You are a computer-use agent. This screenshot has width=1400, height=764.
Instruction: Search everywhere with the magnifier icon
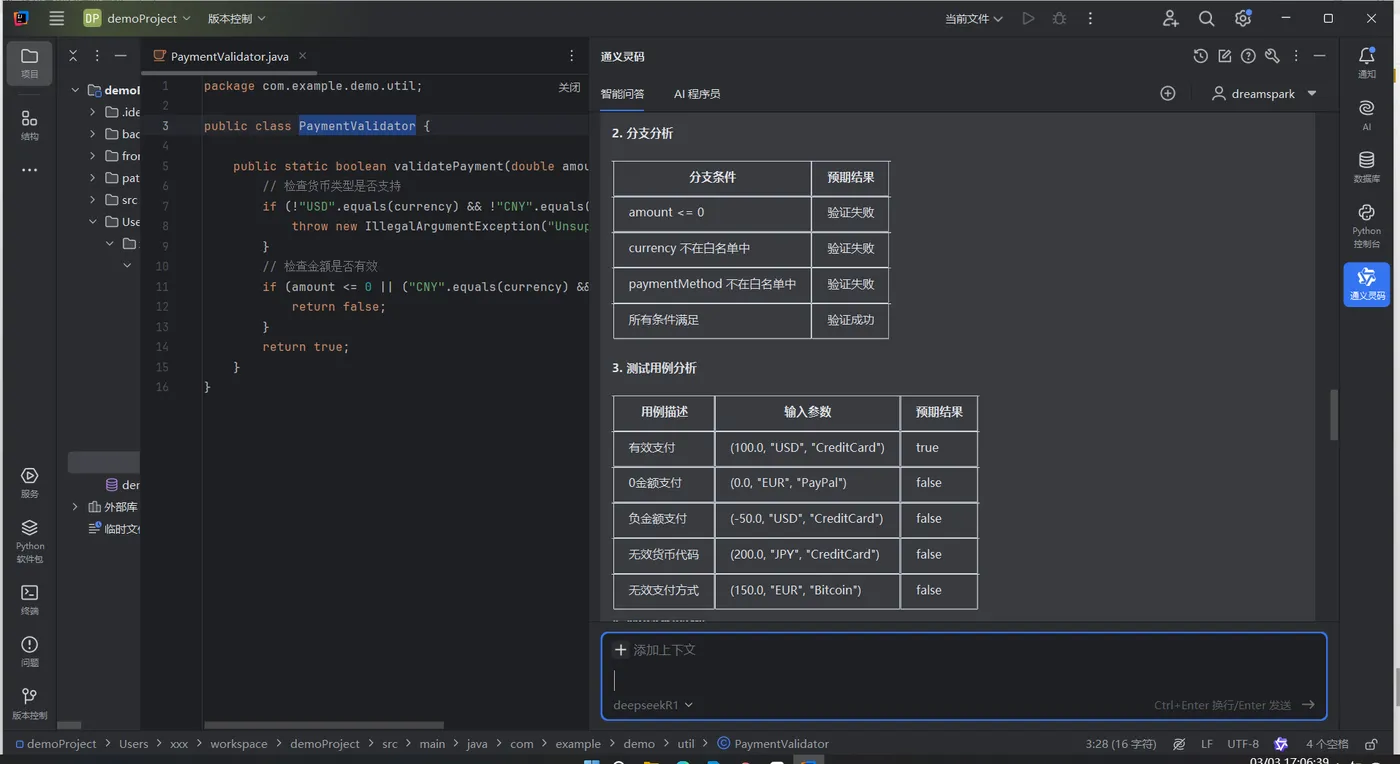[1207, 18]
